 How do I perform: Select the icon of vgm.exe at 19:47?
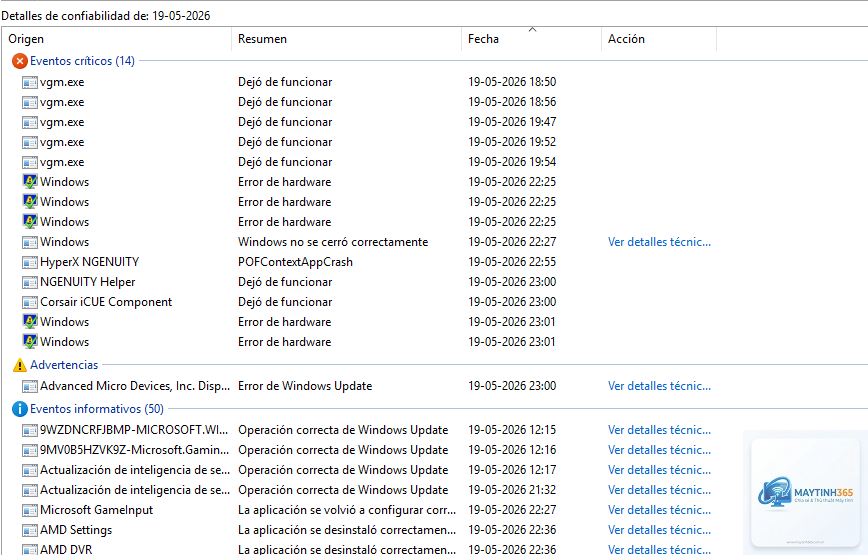(30, 122)
